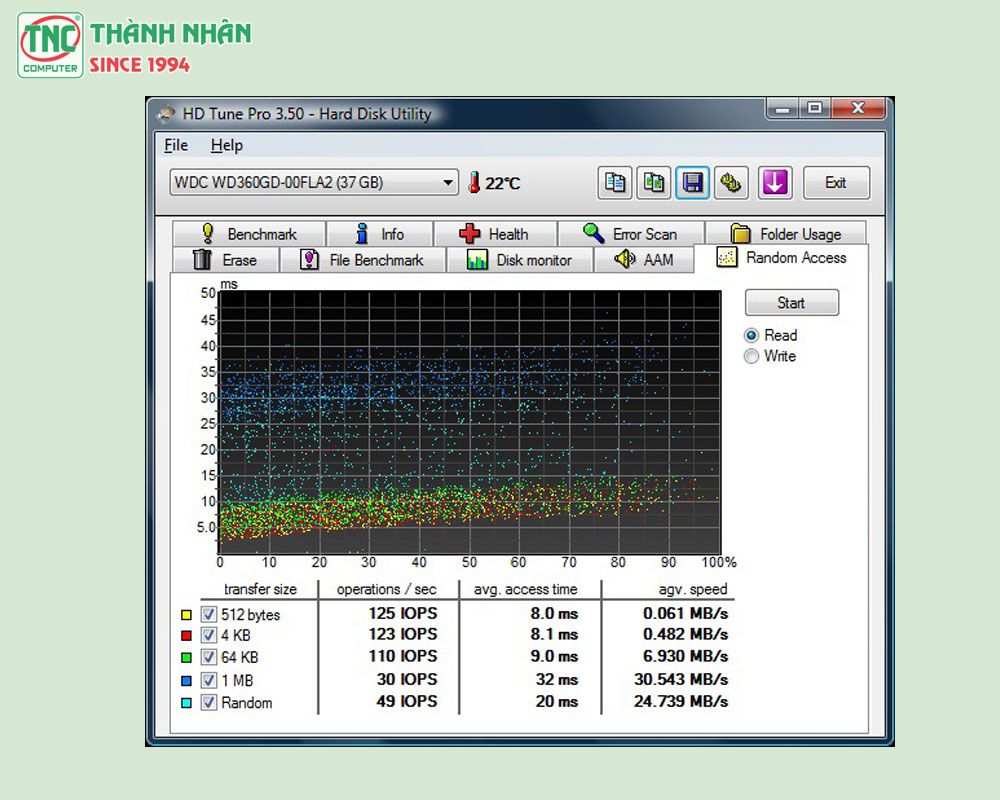Toggle the 64 KB checkbox

(209, 657)
